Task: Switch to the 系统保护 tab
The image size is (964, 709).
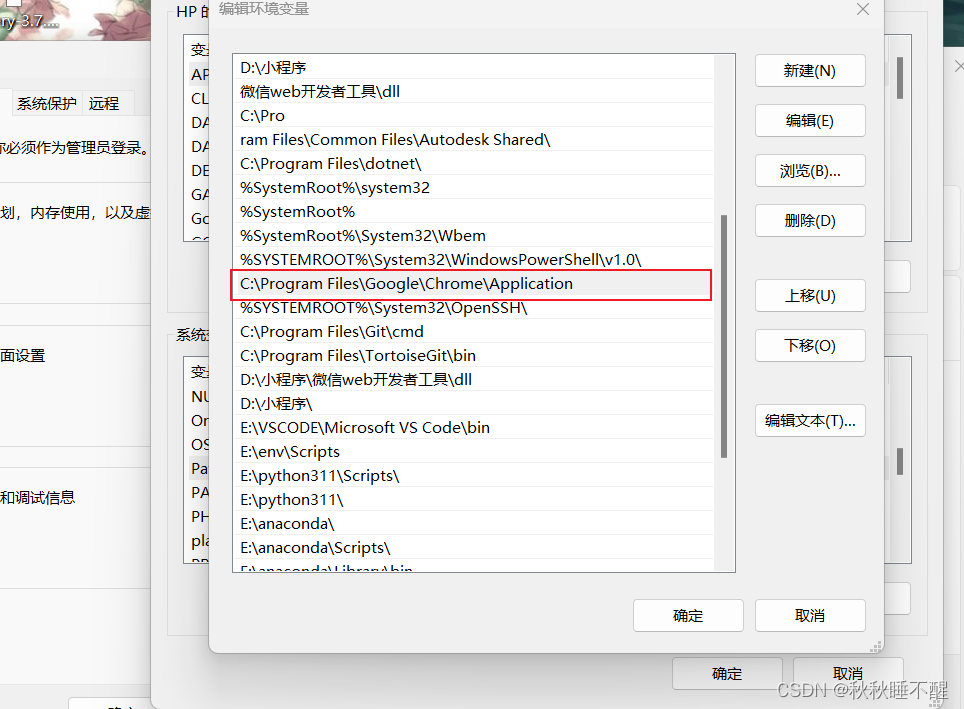Action: click(x=46, y=102)
